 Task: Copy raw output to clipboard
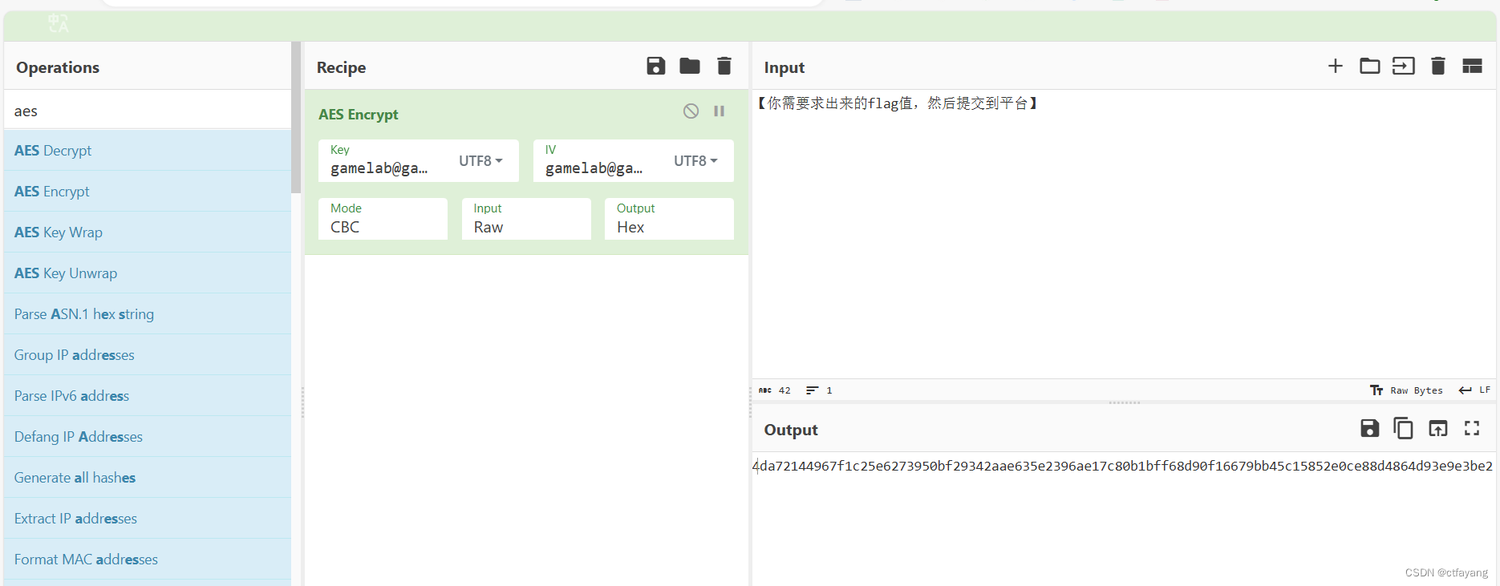pos(1404,428)
